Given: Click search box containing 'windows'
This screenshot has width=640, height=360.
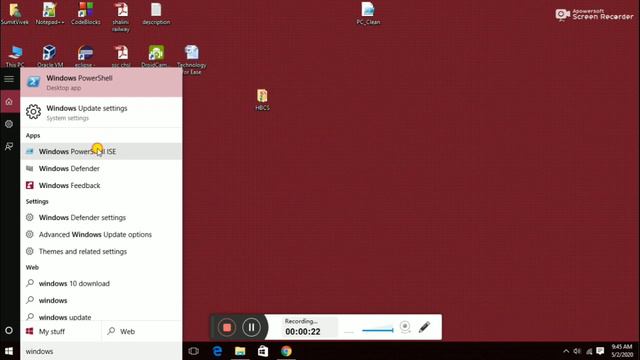Looking at the screenshot, I should tap(101, 351).
